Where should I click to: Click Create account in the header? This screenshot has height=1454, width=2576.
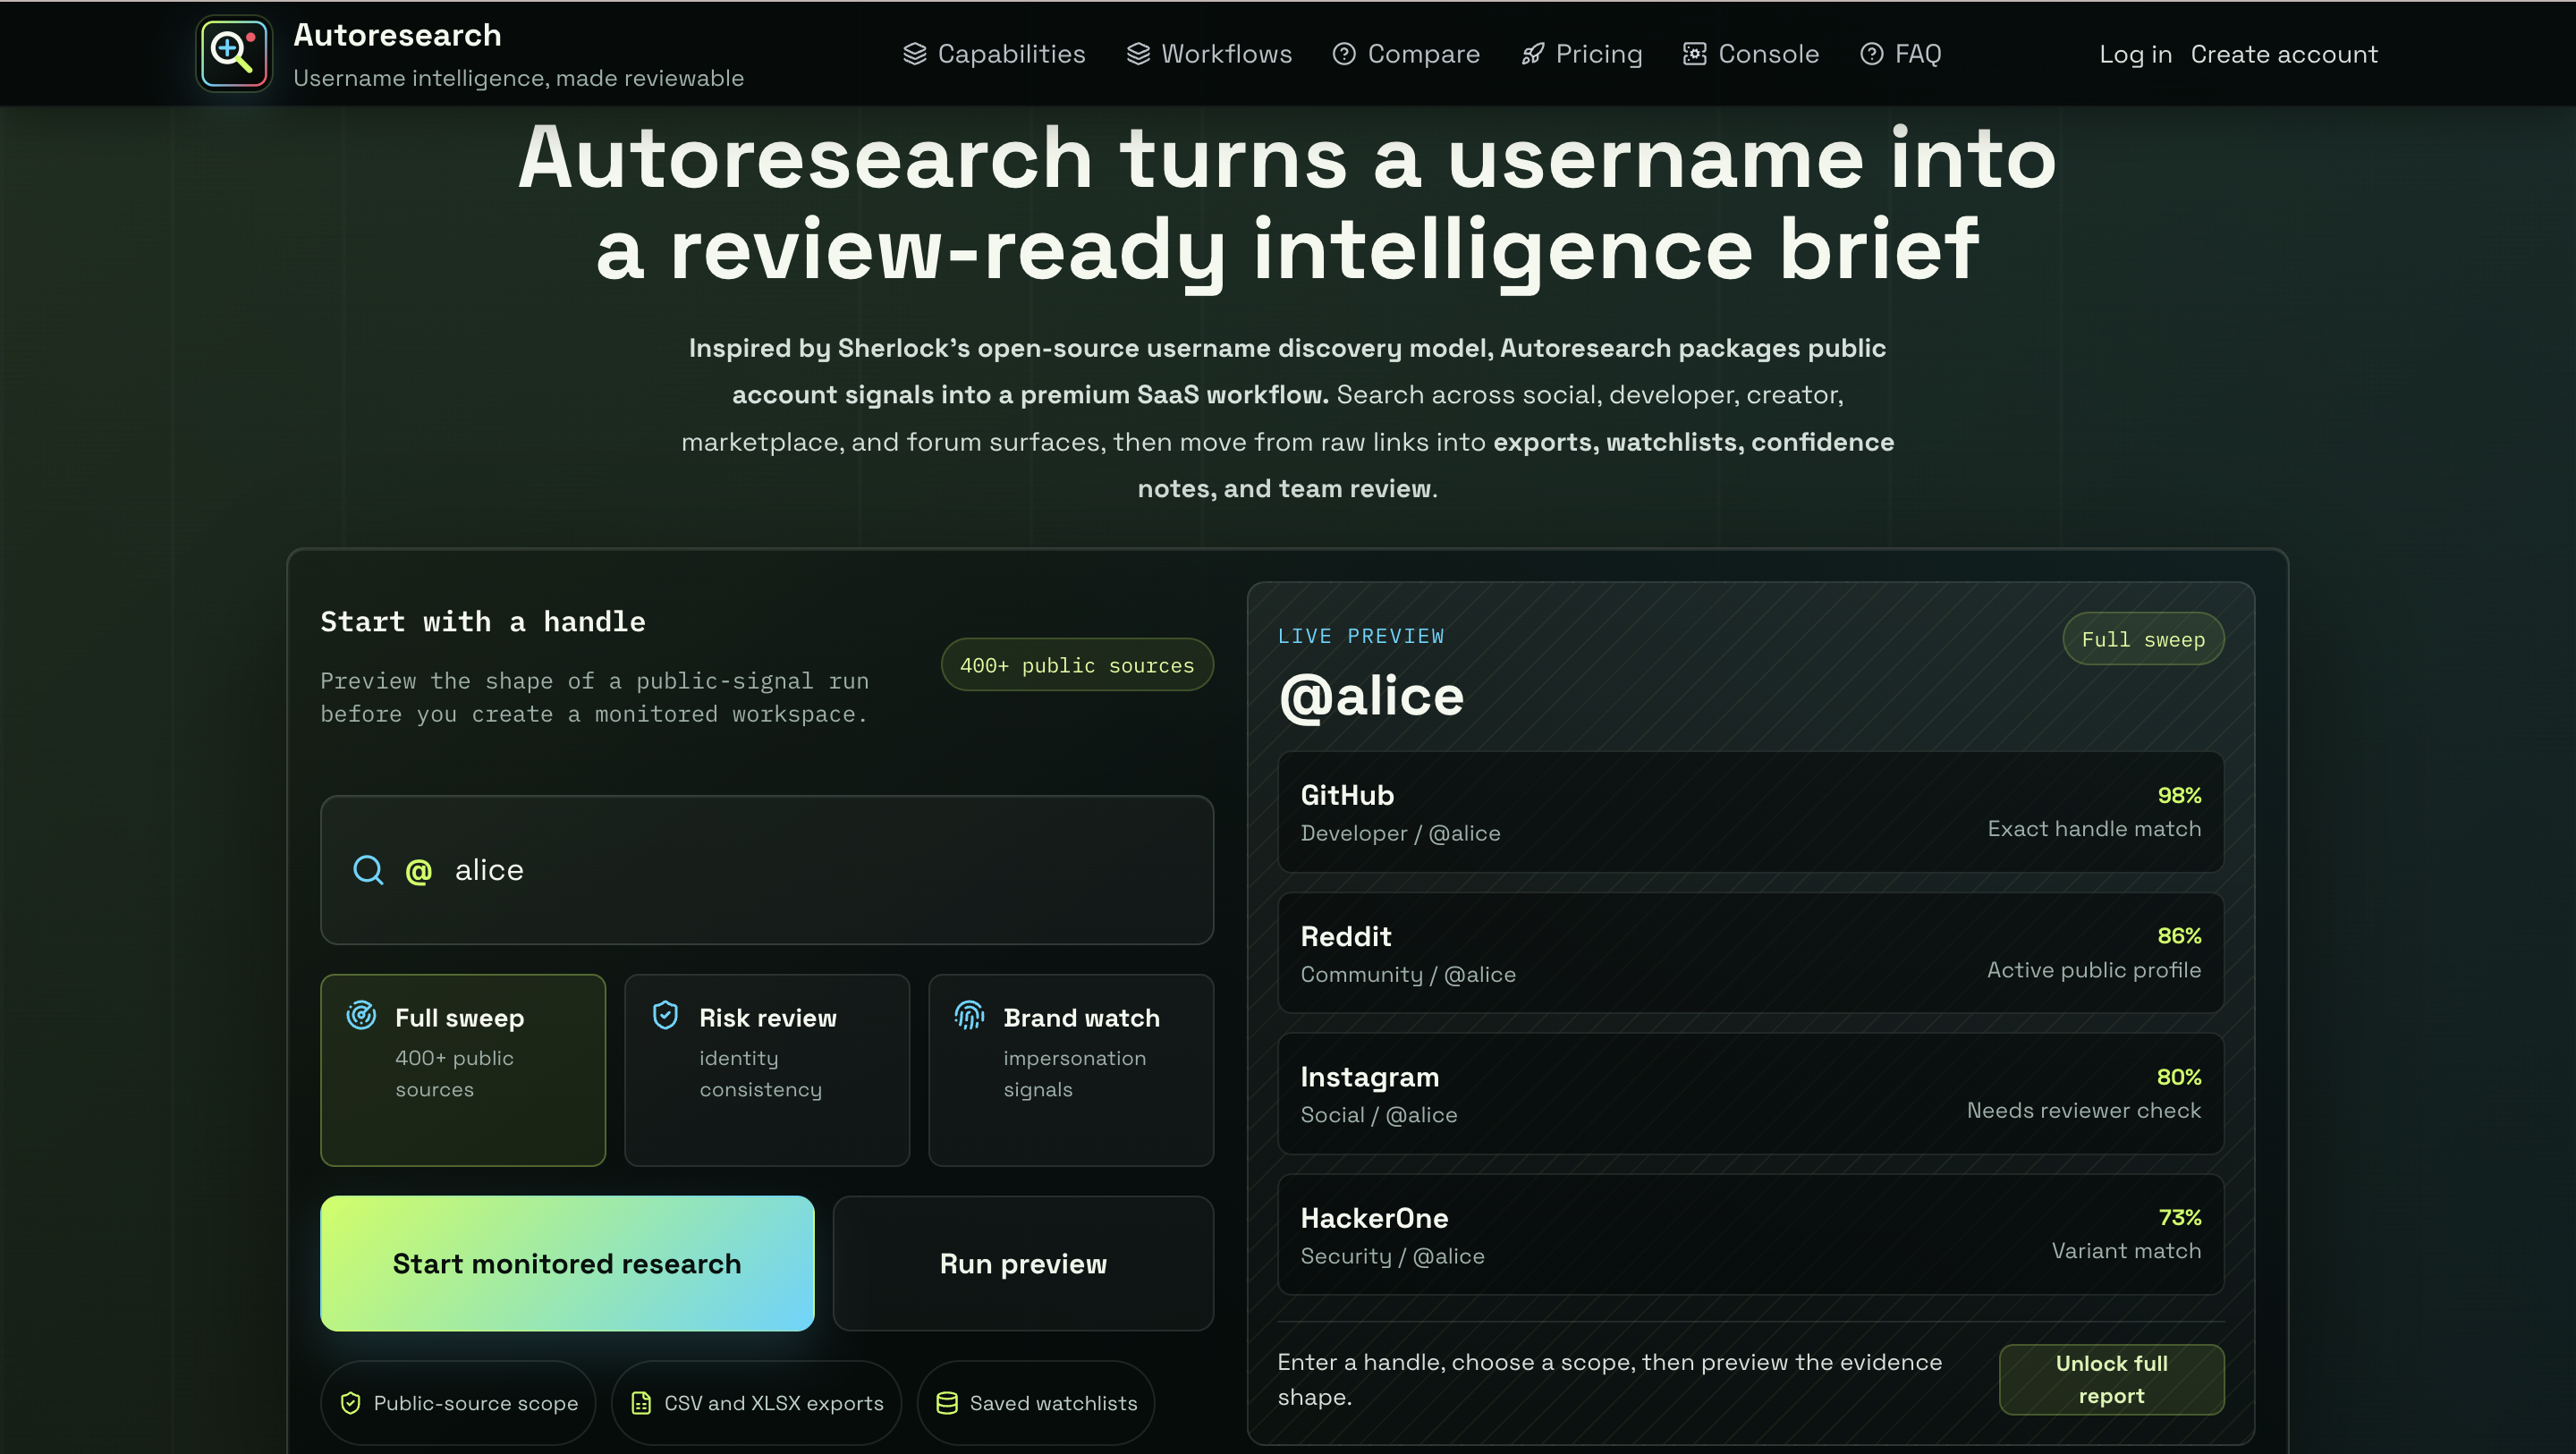[2284, 54]
